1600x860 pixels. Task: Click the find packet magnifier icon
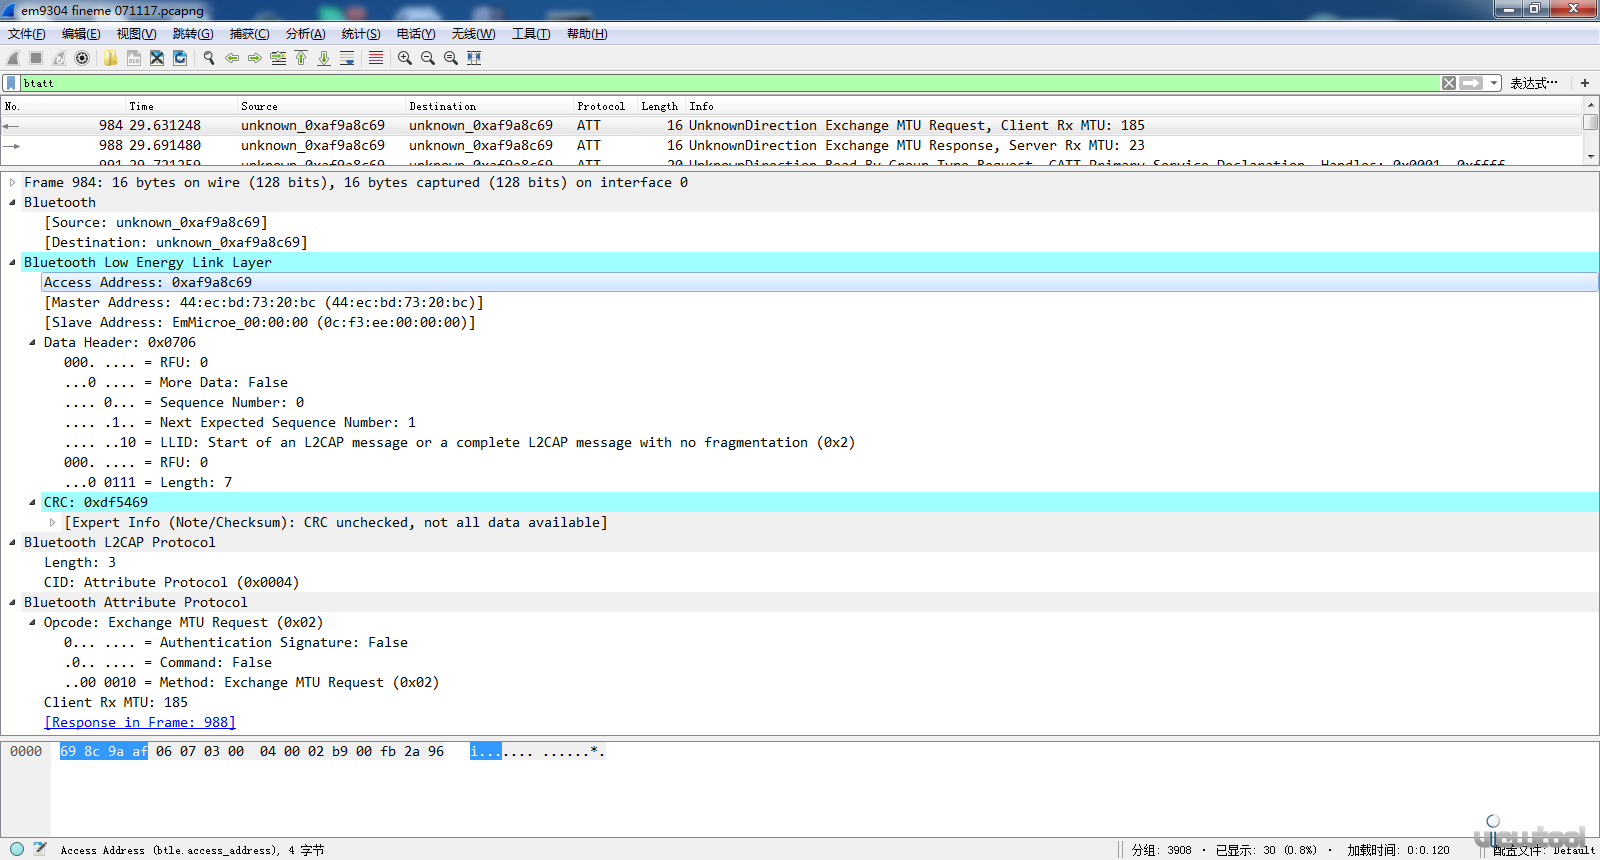click(209, 58)
